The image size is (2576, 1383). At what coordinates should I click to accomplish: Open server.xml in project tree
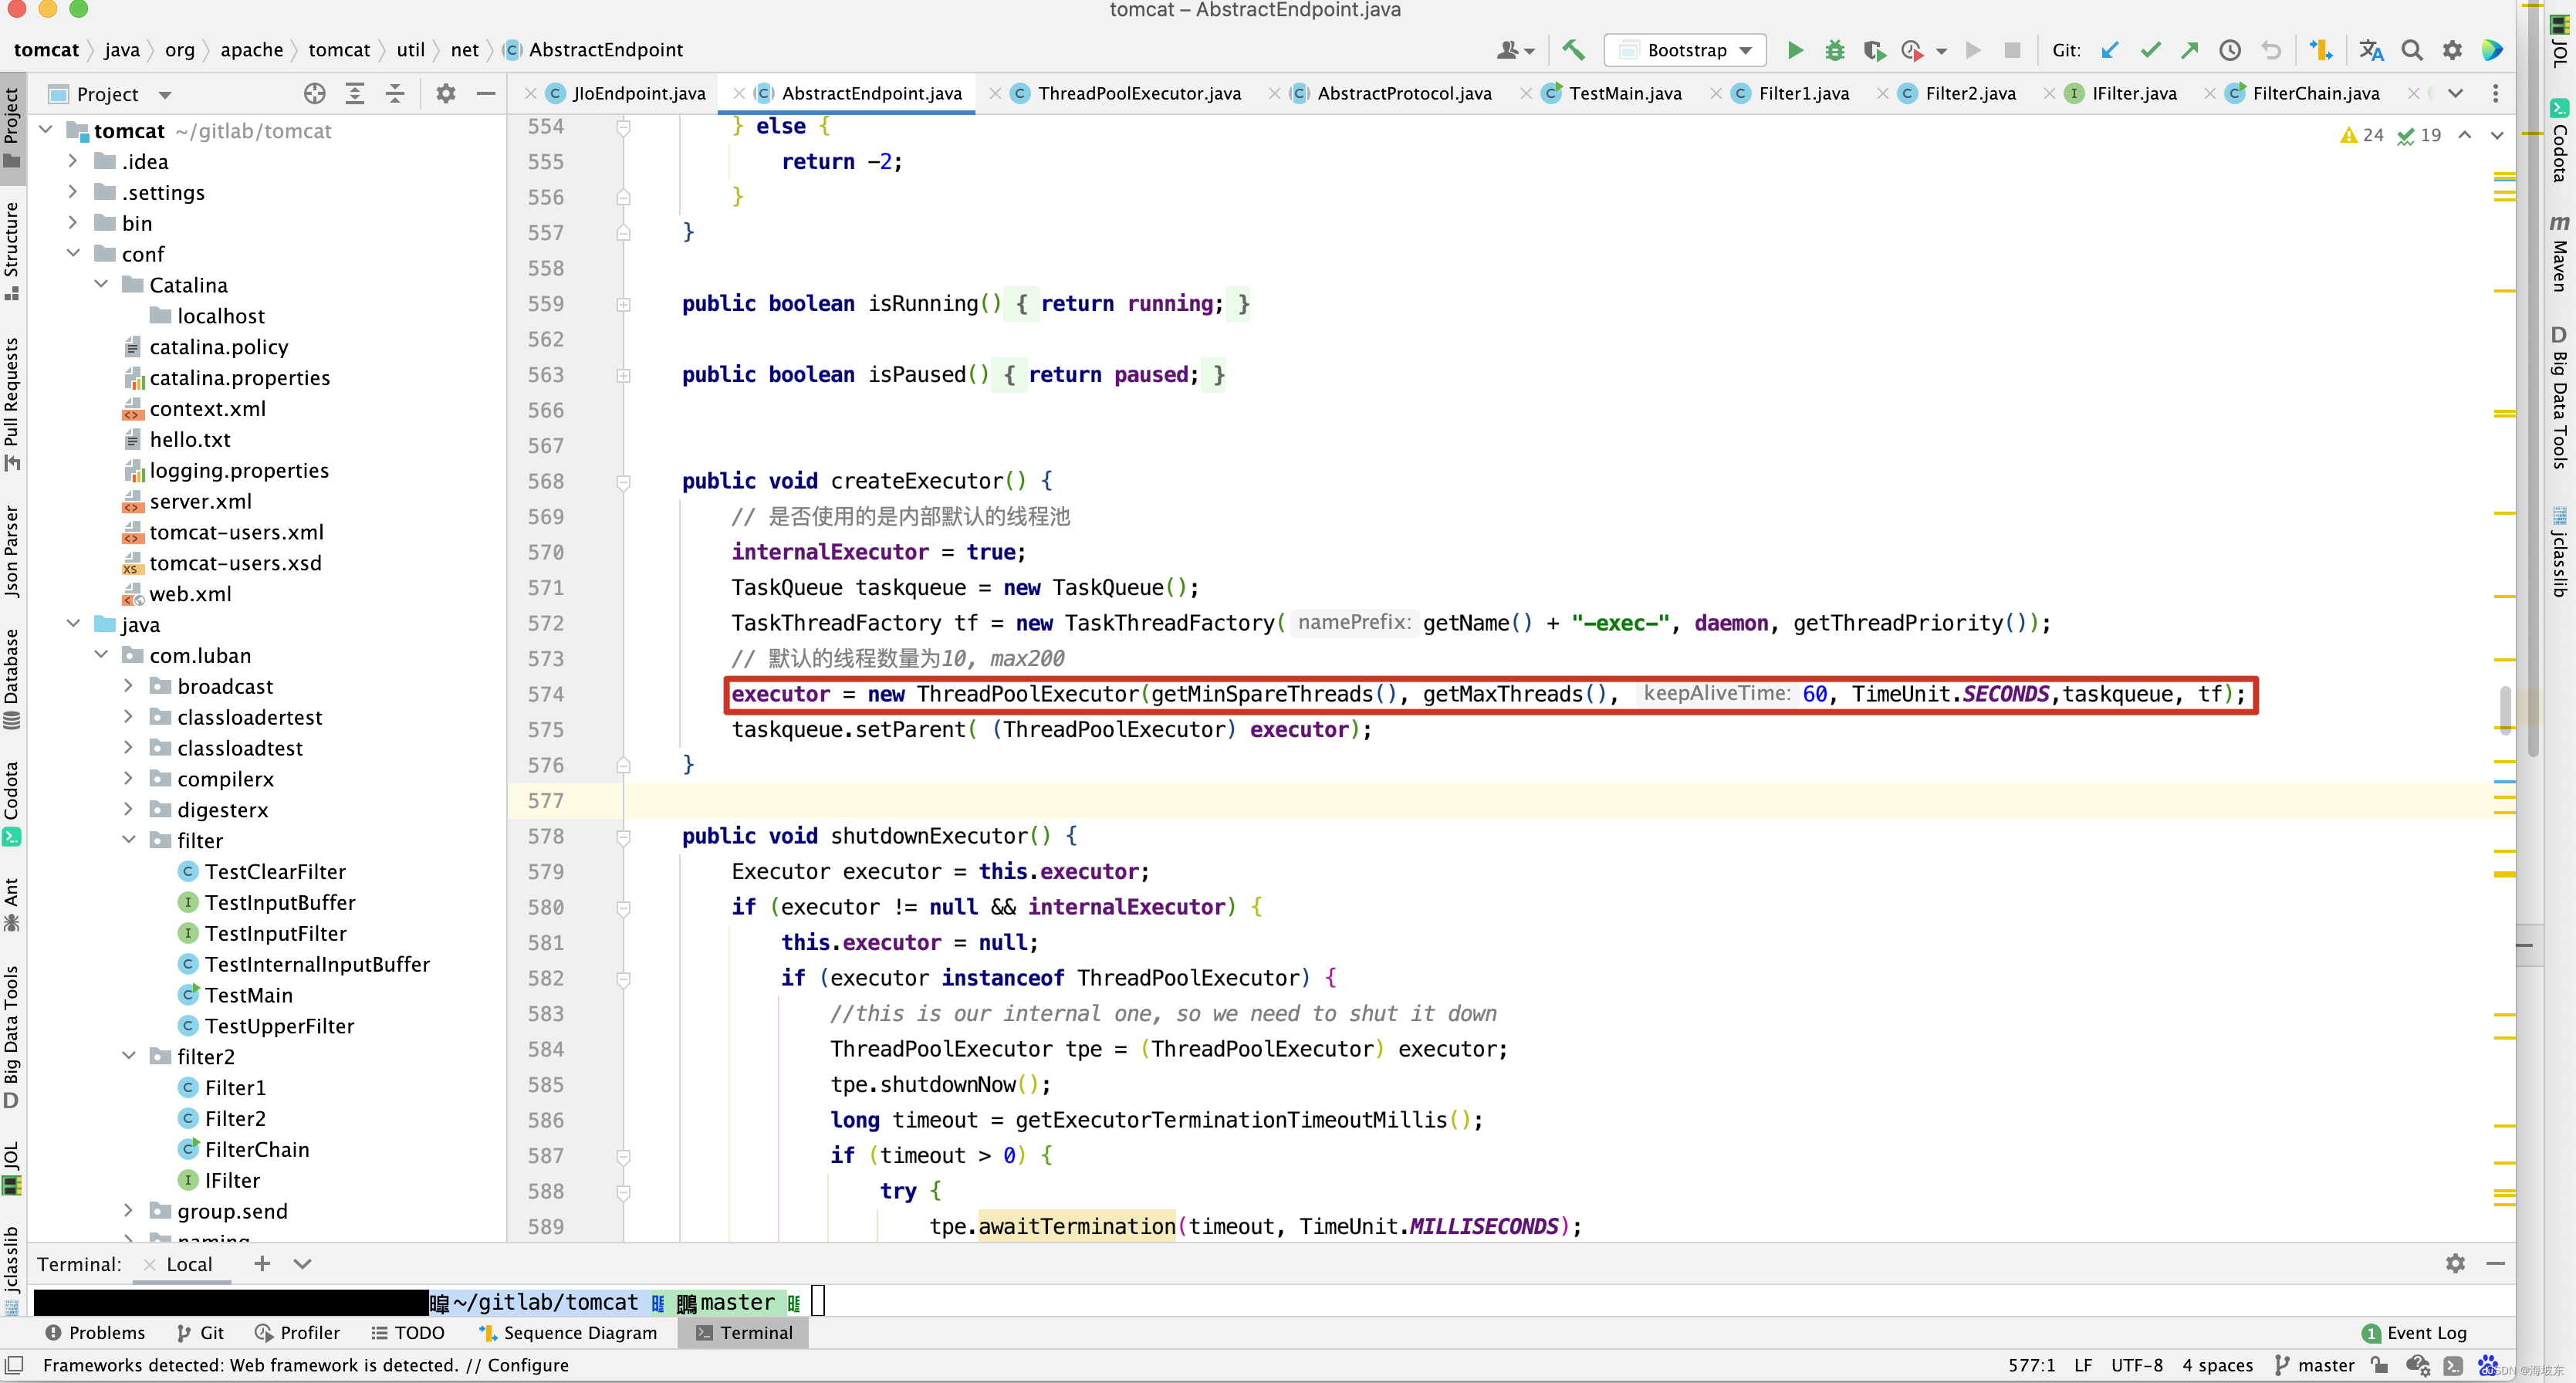tap(201, 501)
